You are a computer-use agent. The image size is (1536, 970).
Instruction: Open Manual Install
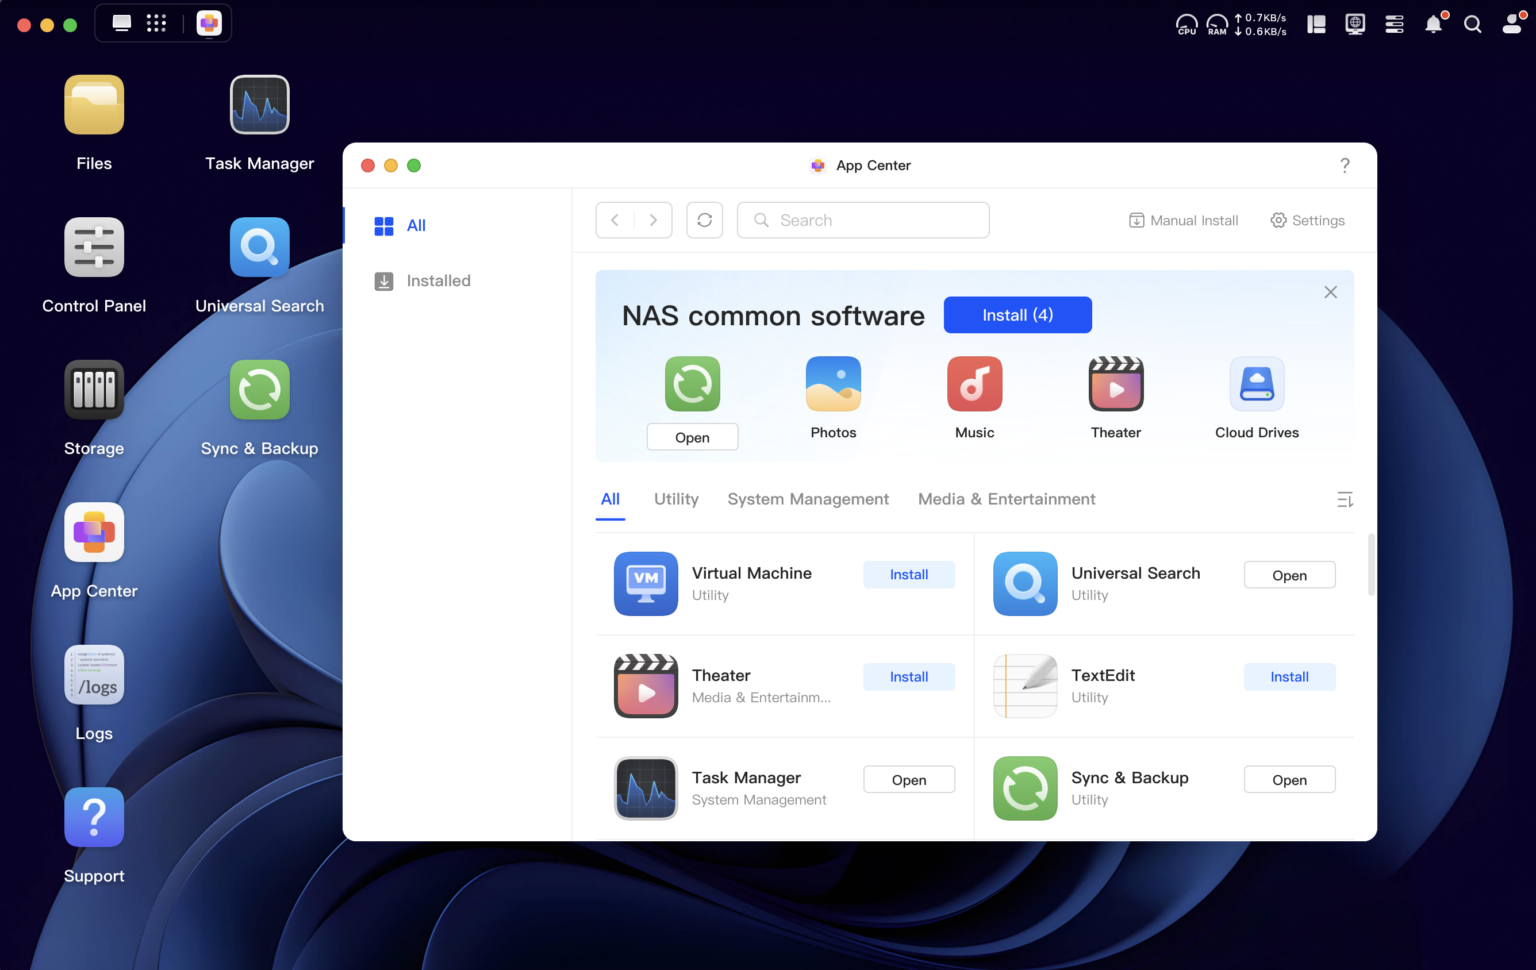(x=1184, y=220)
